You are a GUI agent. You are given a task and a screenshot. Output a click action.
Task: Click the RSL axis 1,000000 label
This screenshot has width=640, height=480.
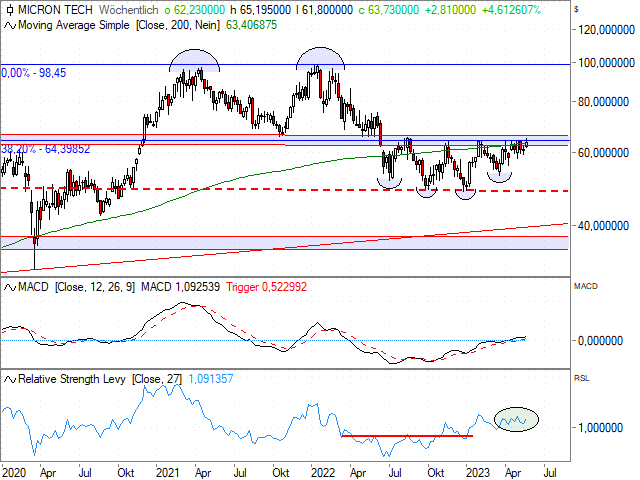tap(600, 428)
